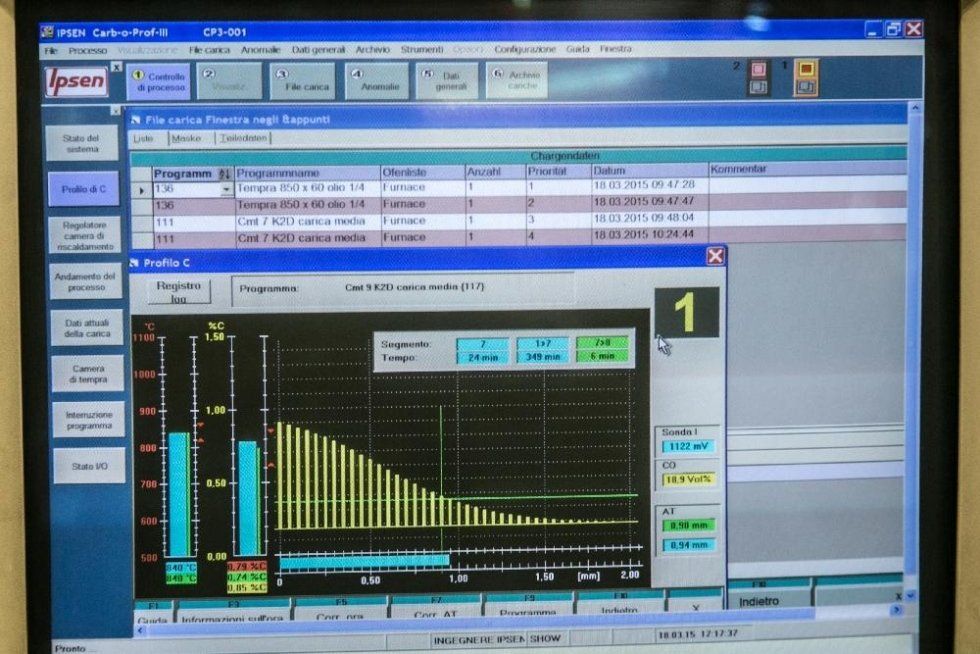Click the F9 Programma button
This screenshot has width=980, height=654.
click(x=528, y=607)
